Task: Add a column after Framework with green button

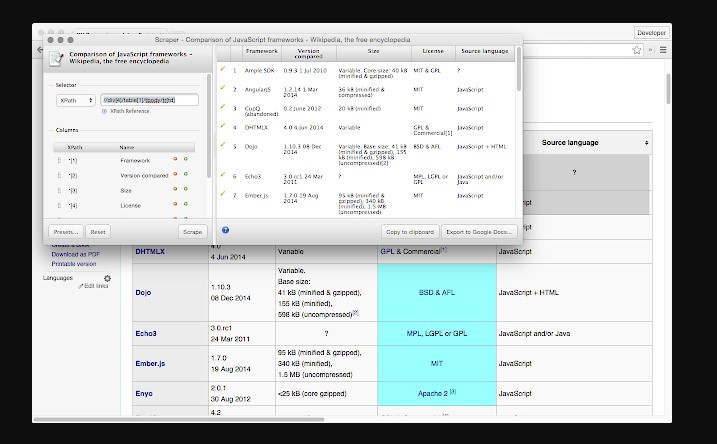Action: tap(186, 159)
